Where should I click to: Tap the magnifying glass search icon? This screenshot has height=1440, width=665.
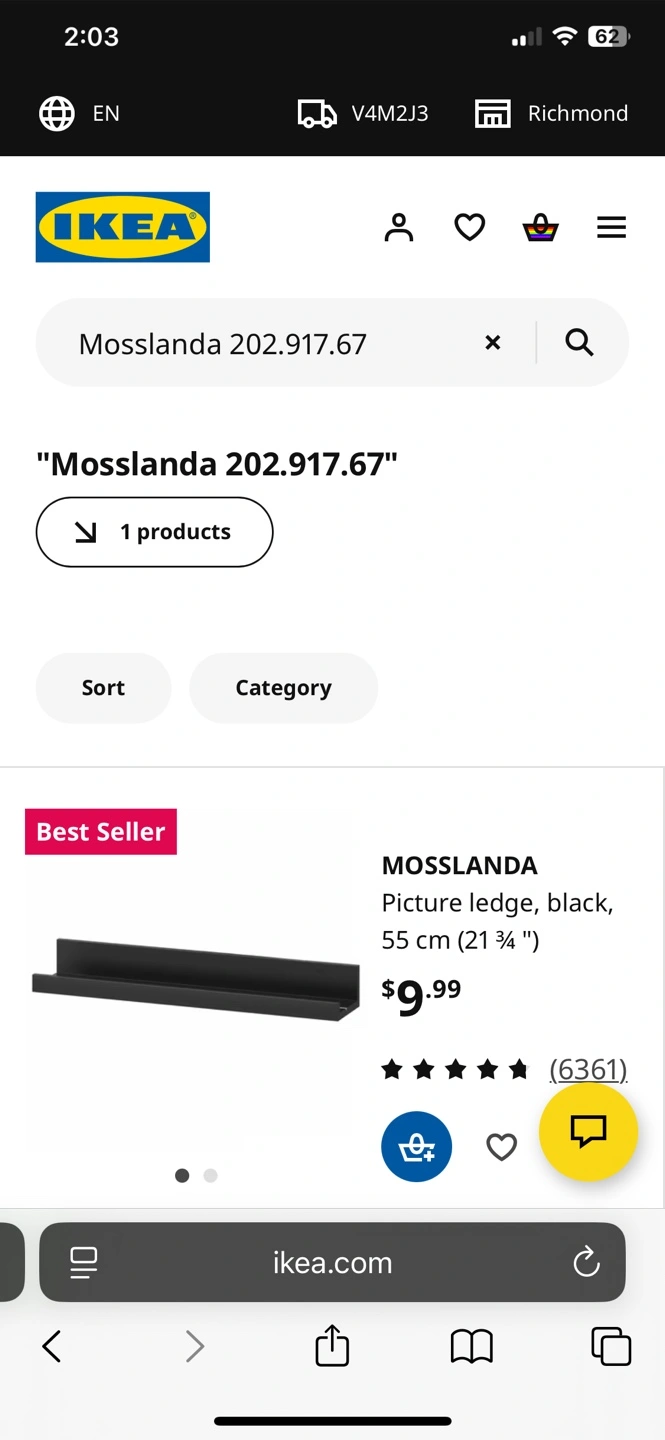click(x=580, y=343)
